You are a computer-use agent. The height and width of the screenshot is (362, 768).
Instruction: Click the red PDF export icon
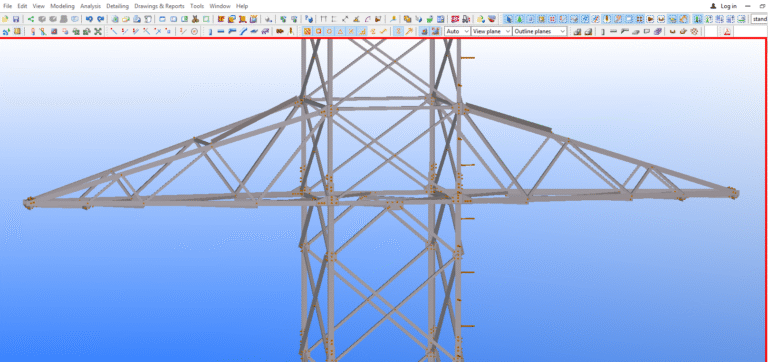tap(727, 31)
